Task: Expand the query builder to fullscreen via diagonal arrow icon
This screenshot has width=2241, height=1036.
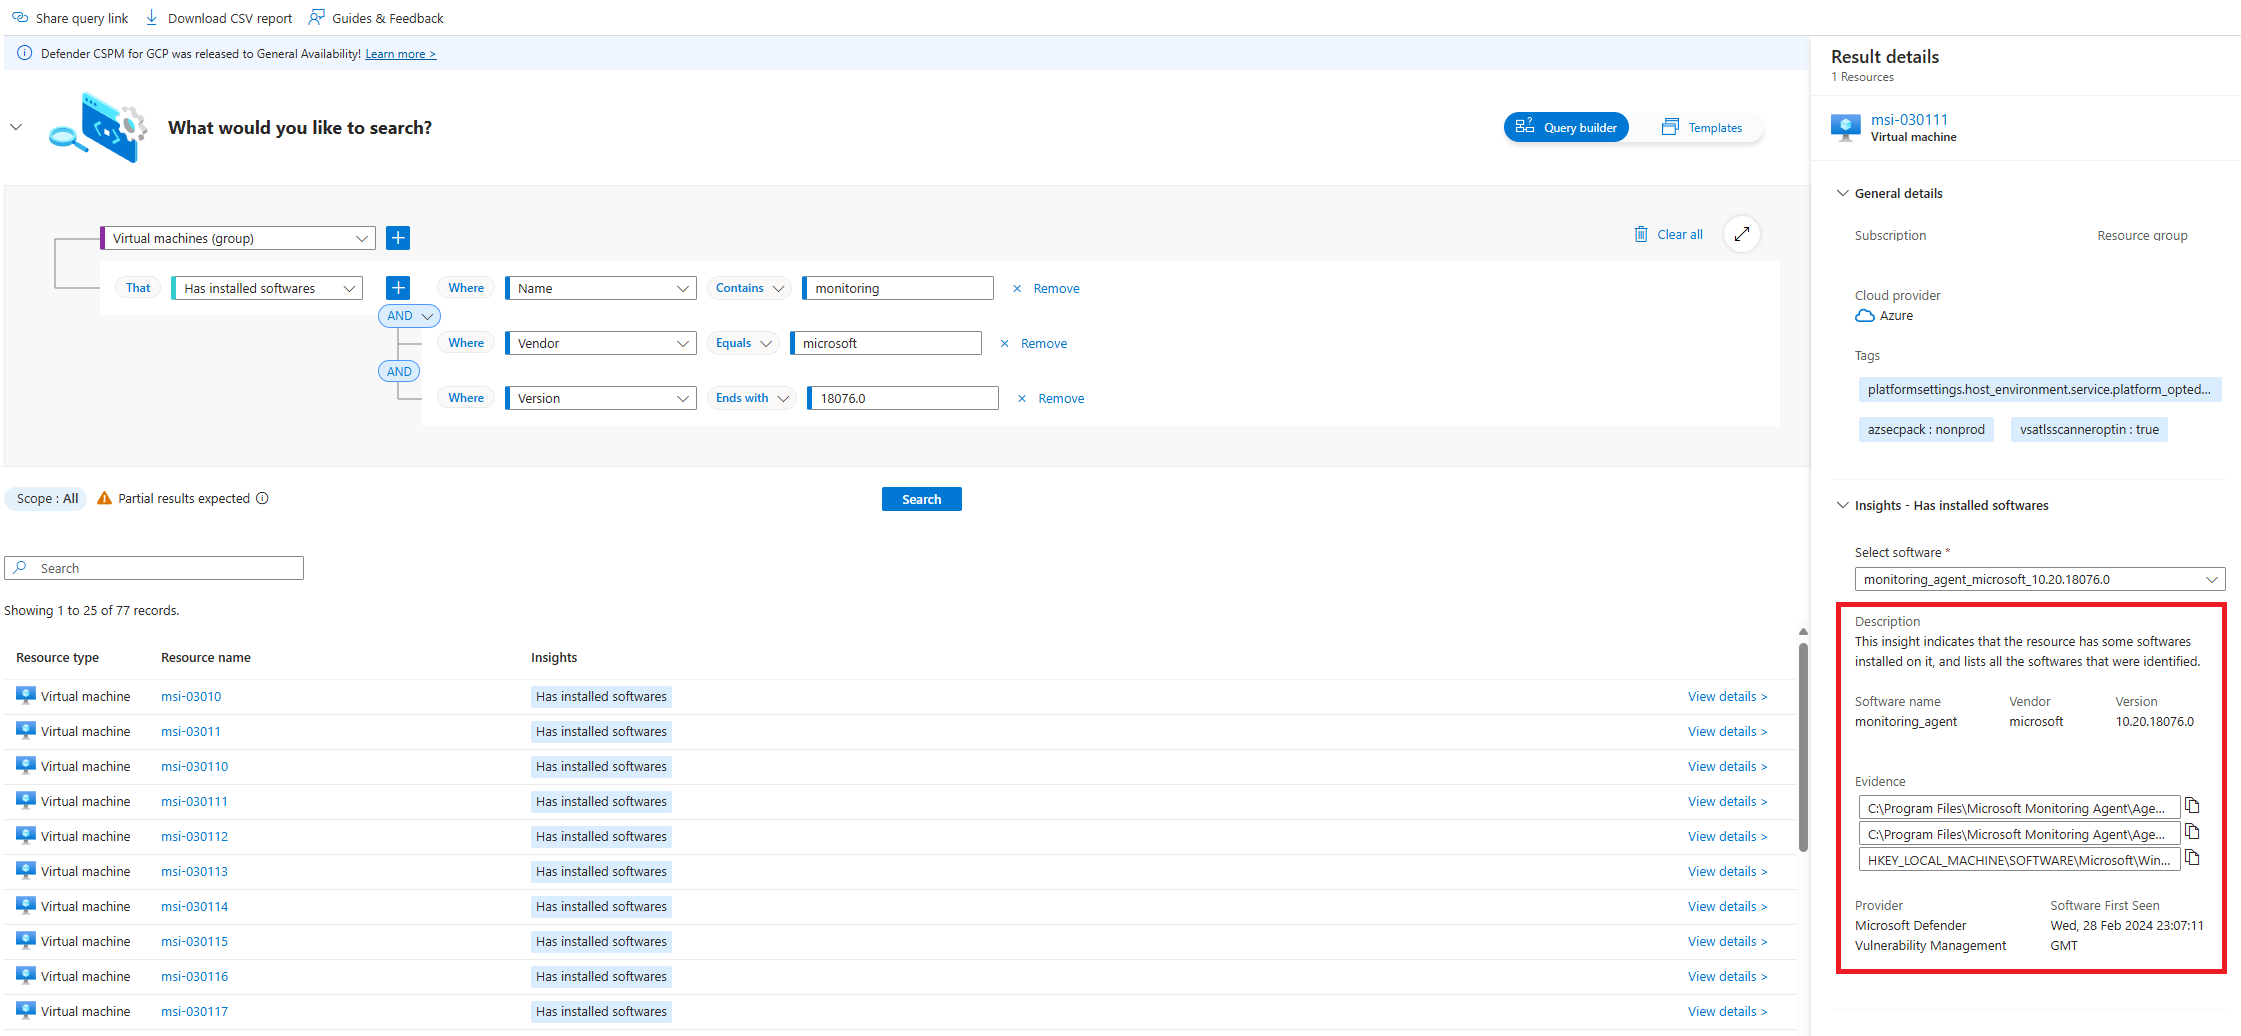Action: point(1741,233)
